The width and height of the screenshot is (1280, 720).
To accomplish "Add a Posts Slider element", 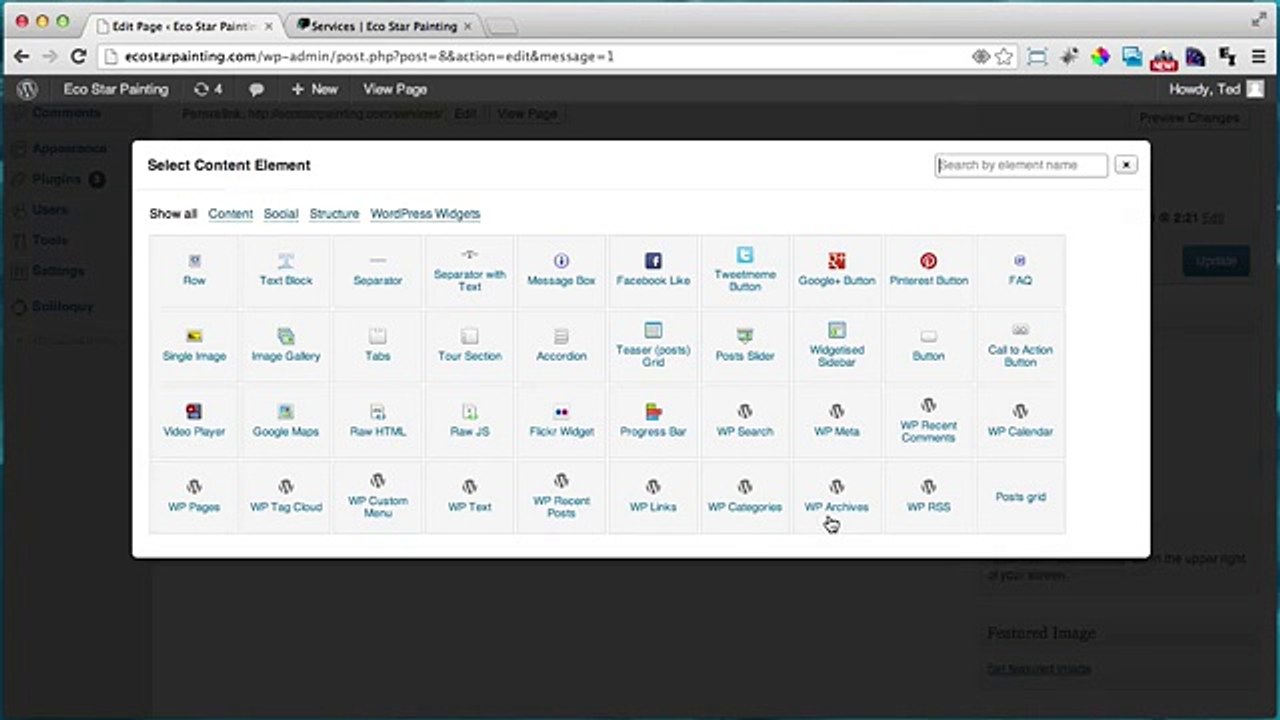I will [745, 346].
